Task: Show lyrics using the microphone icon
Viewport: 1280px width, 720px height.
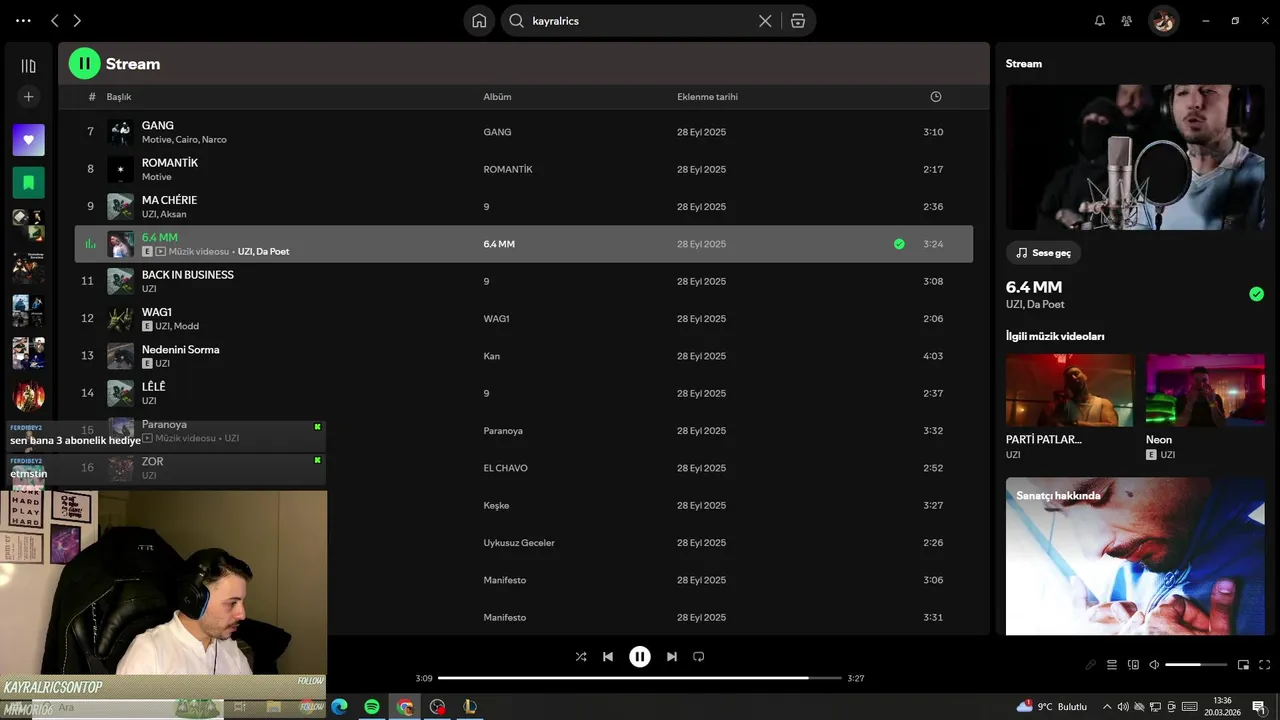Action: pyautogui.click(x=1091, y=665)
